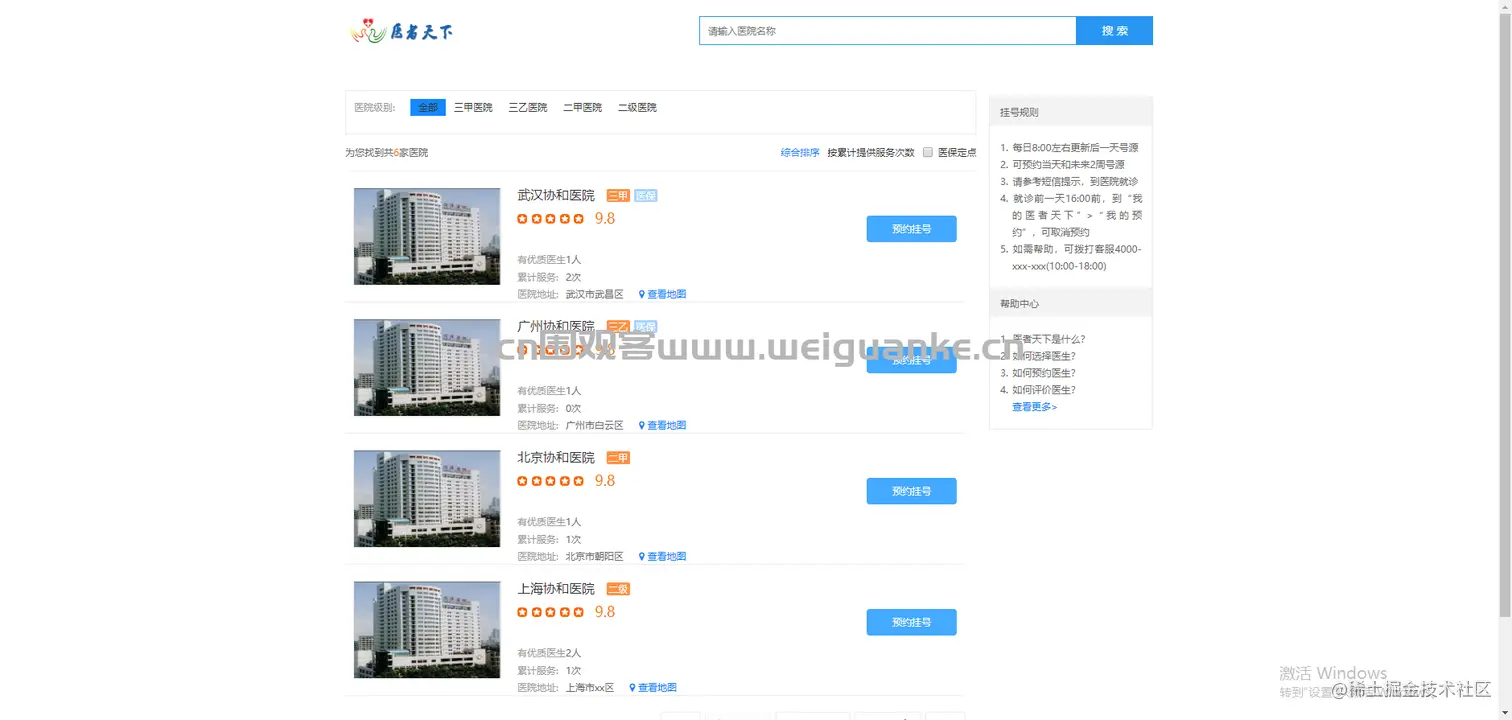
Task: Open the 广州协和医院 building photo
Action: tap(427, 367)
